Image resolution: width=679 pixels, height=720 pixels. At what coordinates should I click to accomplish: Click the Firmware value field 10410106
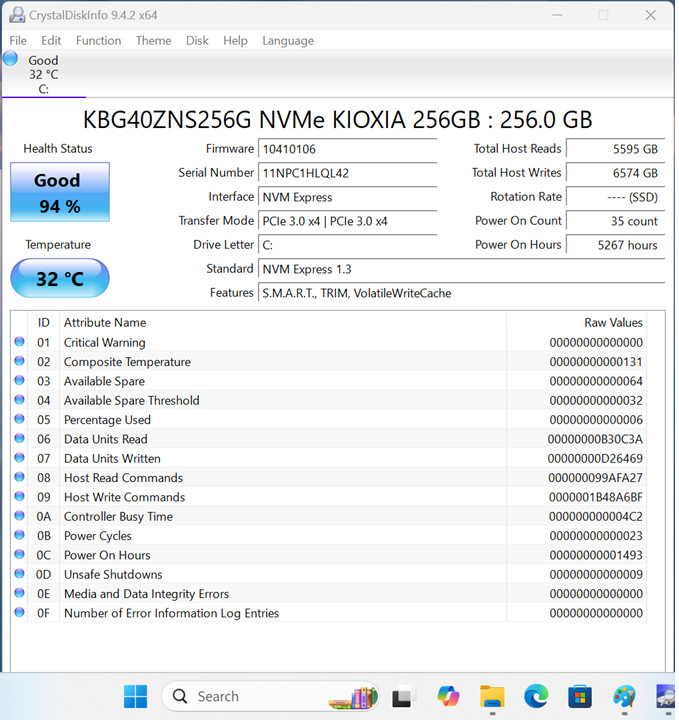coord(347,149)
